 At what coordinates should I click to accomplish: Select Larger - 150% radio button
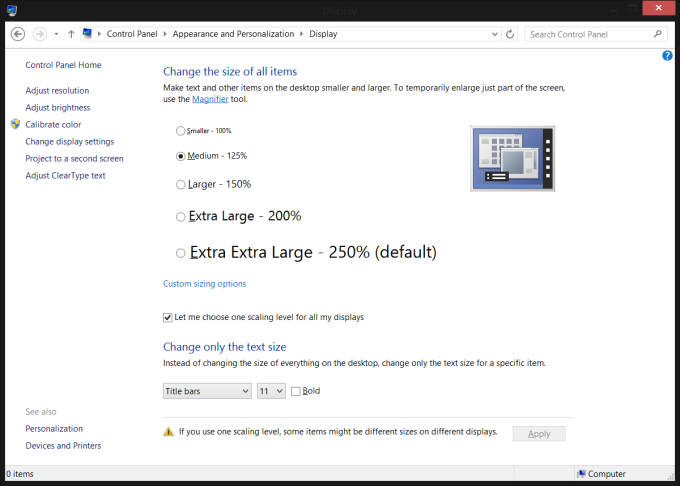coord(180,185)
